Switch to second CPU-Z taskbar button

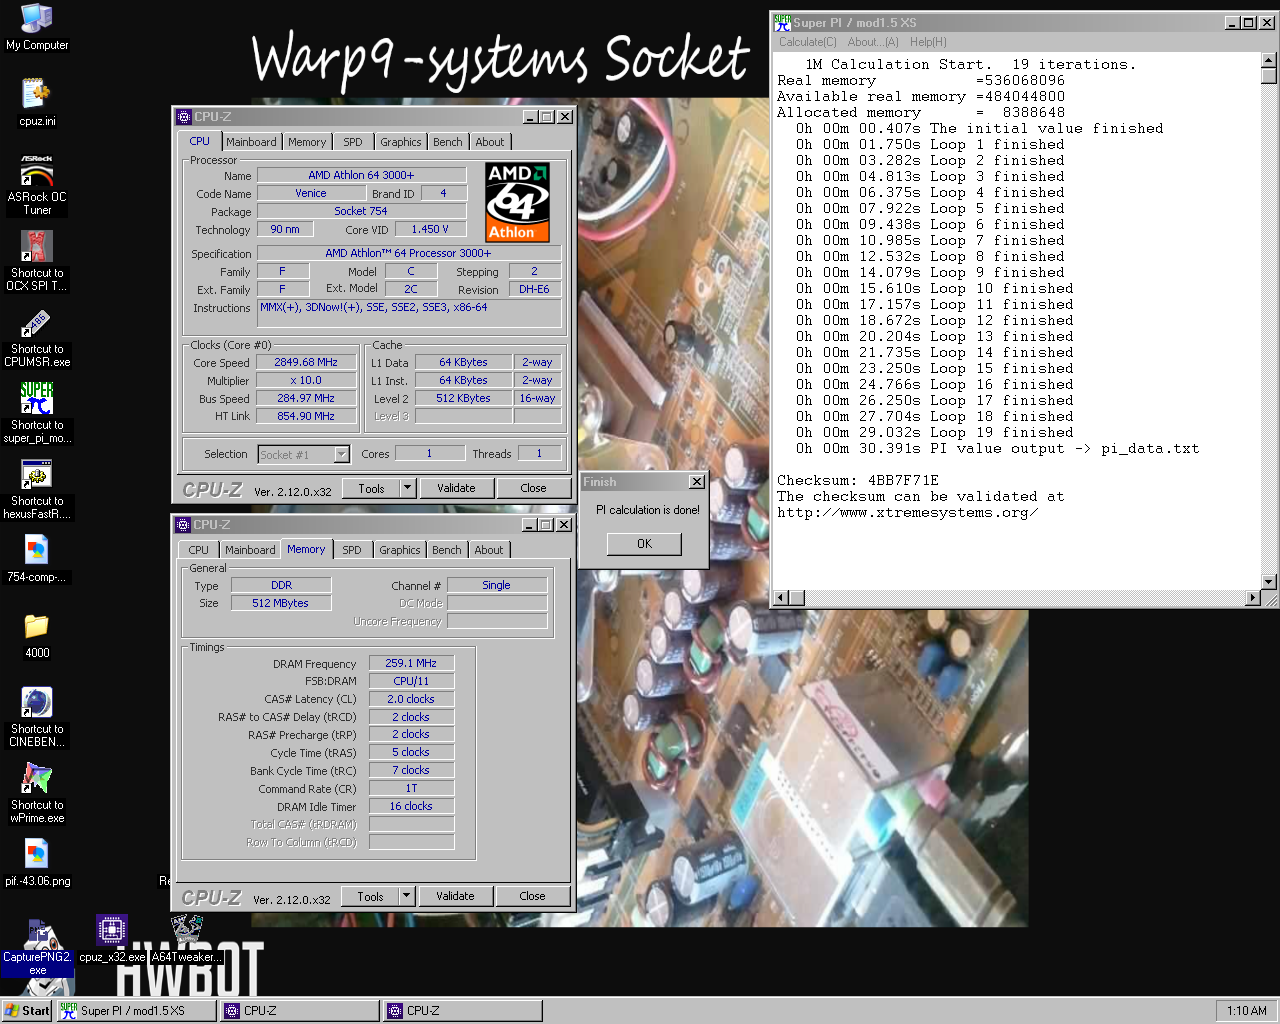(462, 1010)
